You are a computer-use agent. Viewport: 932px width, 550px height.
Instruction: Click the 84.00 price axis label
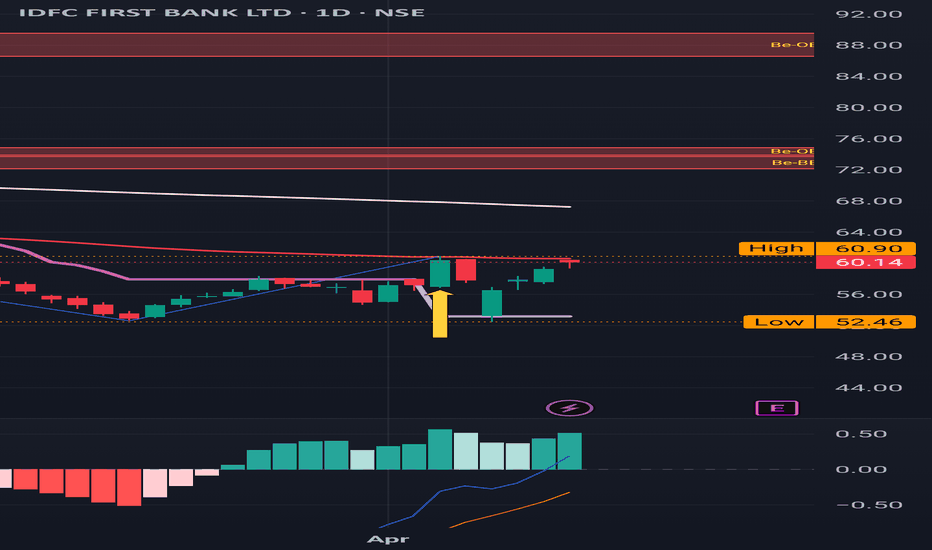pos(868,76)
